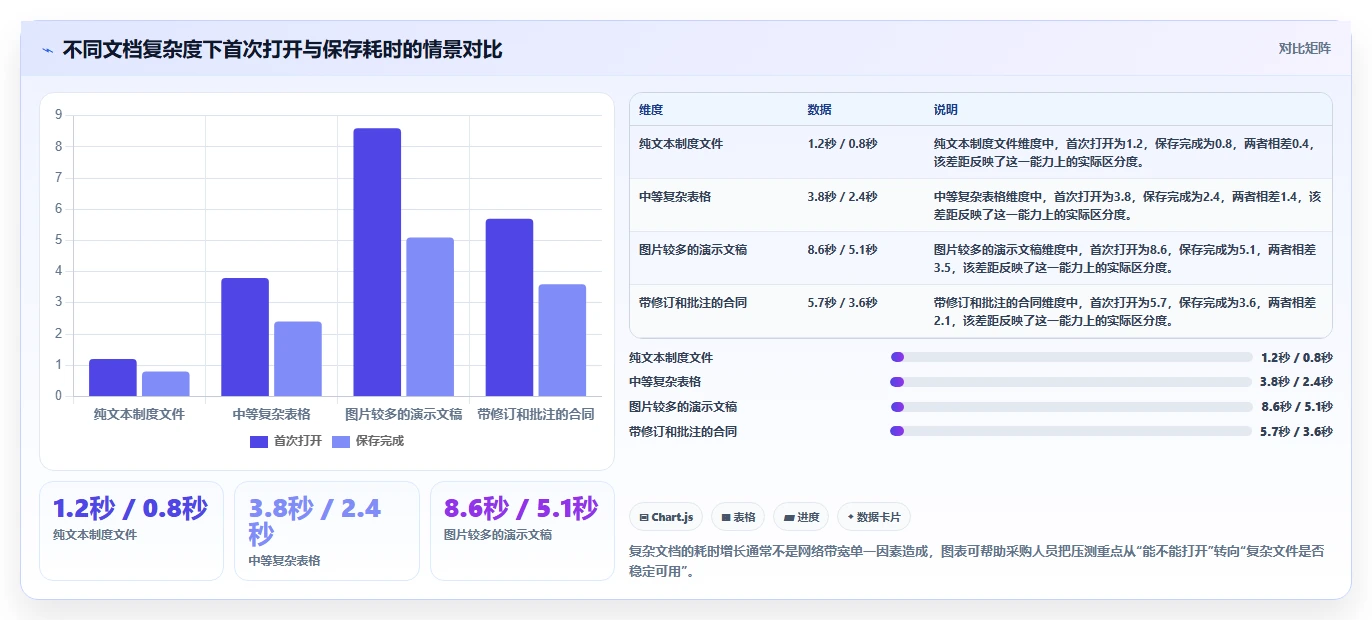Image resolution: width=1372 pixels, height=620 pixels.
Task: Click the 纯文本制度文件 label in the progress list
Action: tap(671, 358)
